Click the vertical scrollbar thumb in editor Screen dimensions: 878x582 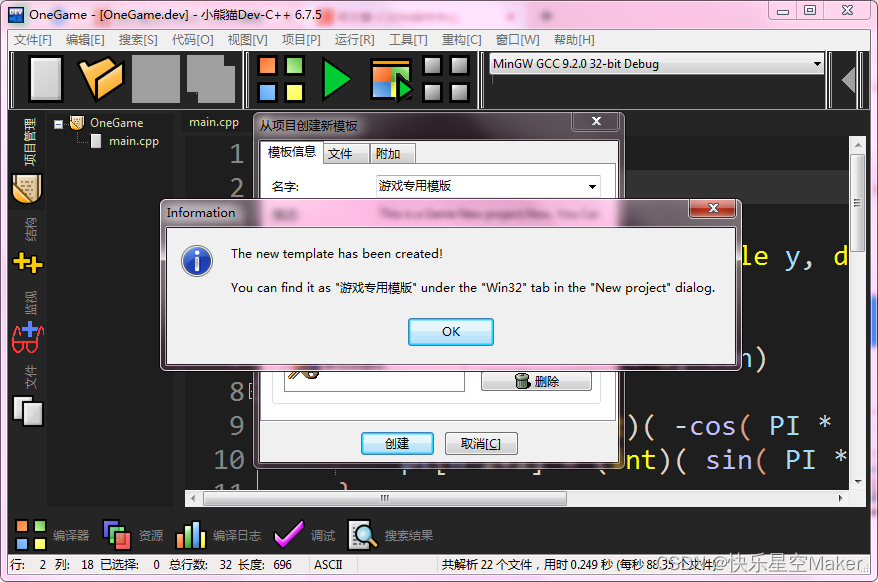point(857,203)
